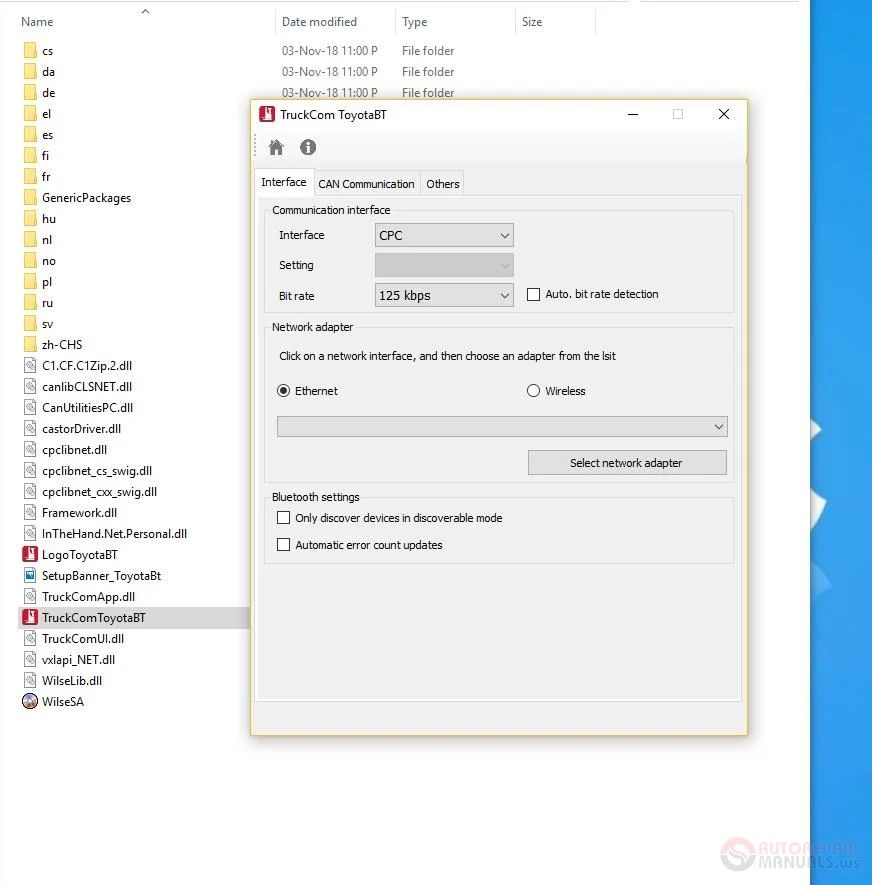Select the ru folder name
872x885 pixels.
(47, 303)
